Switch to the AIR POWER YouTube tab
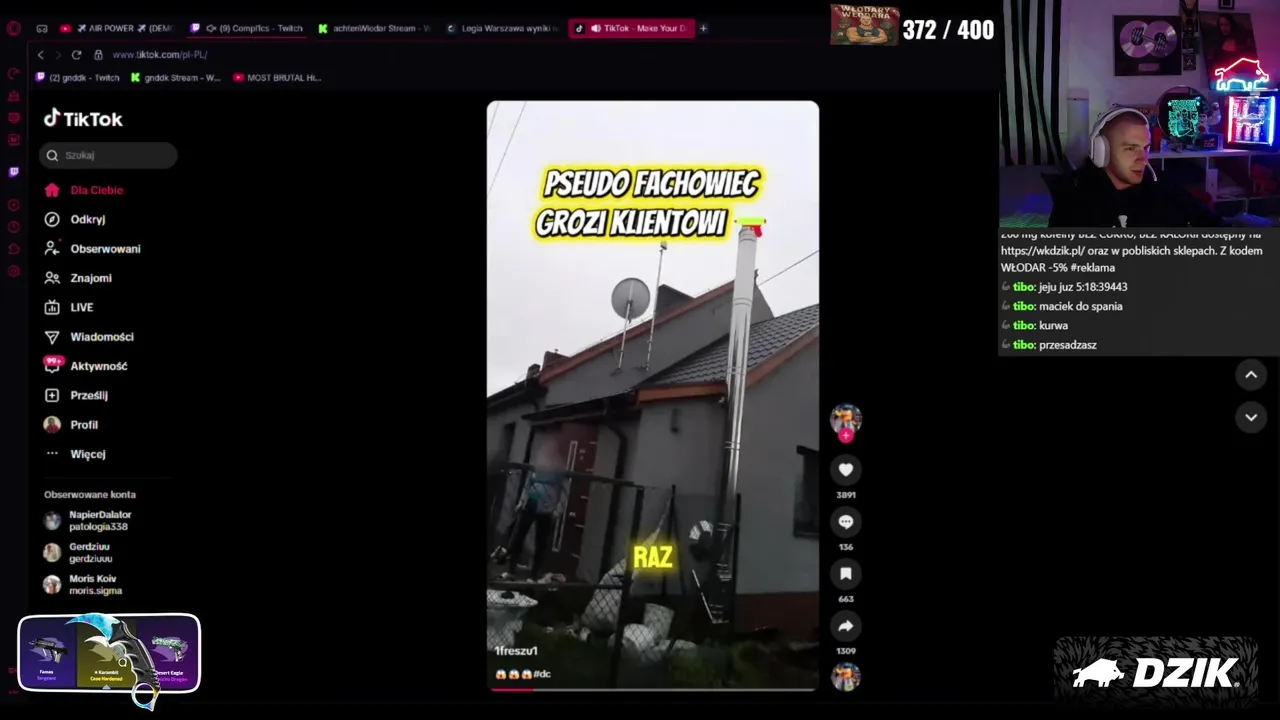The height and width of the screenshot is (720, 1280). 117,28
